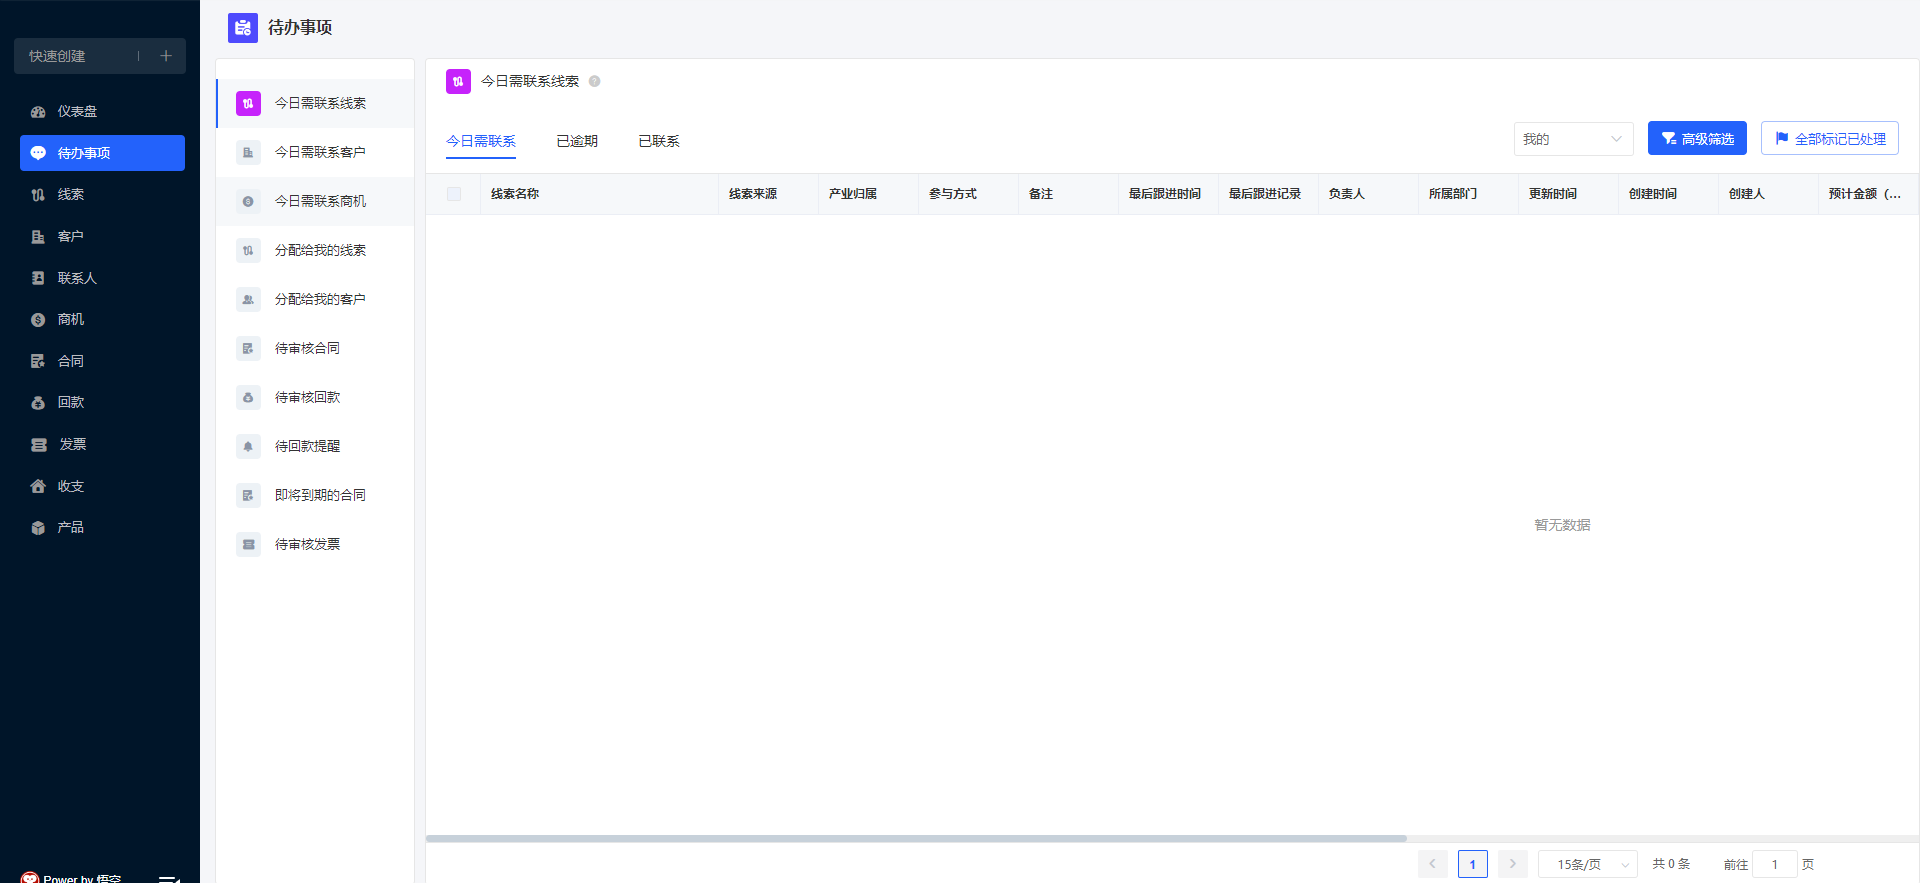Open the 15条/页 page size dropdown
This screenshot has width=1920, height=883.
point(1587,864)
